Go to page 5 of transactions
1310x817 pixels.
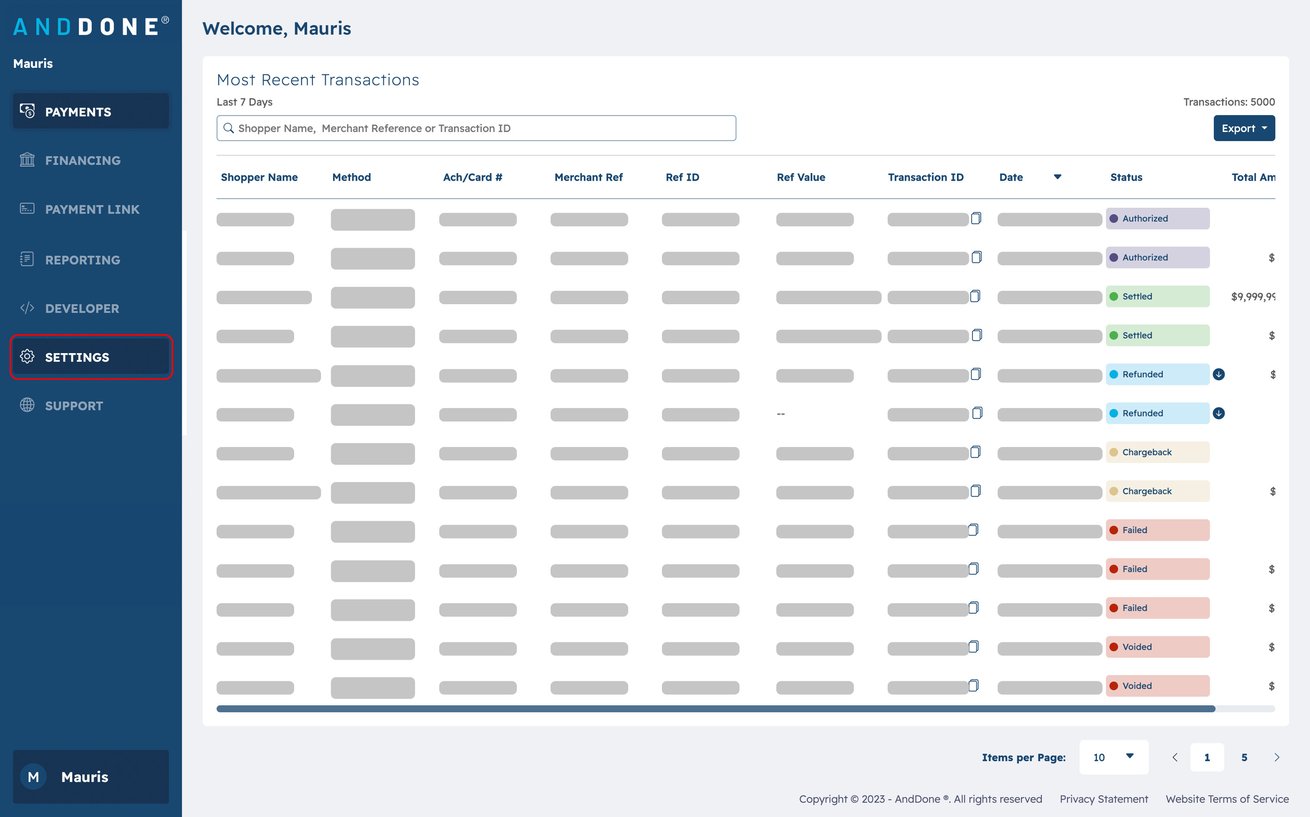1244,757
